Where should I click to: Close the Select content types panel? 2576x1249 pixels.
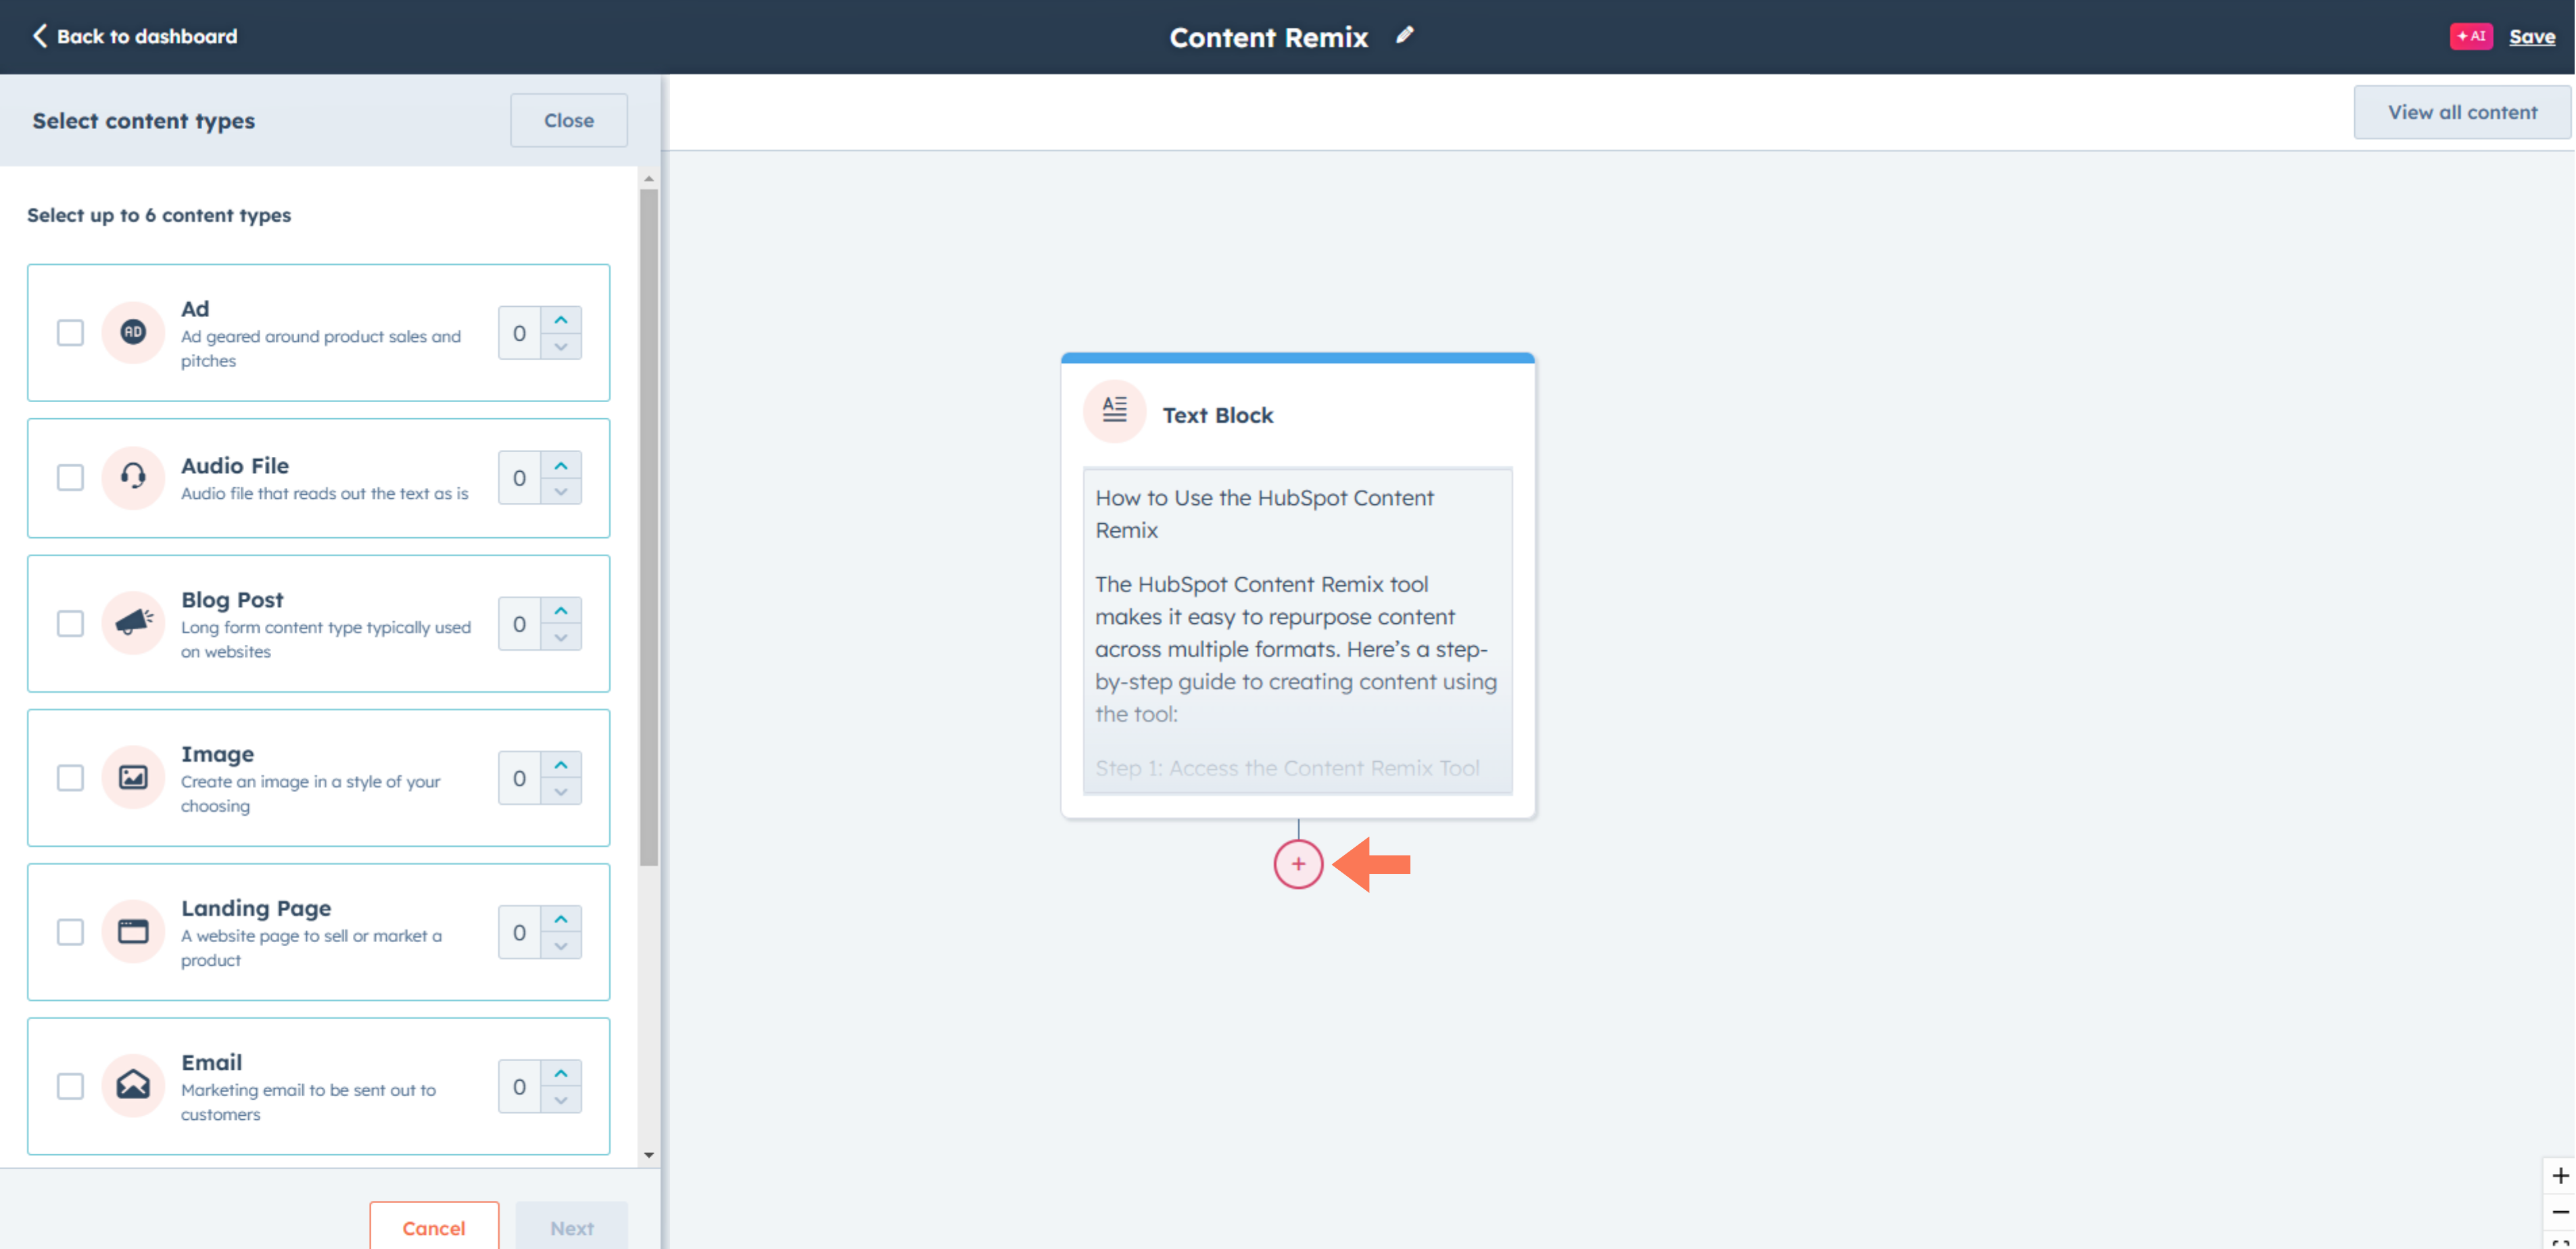[569, 120]
